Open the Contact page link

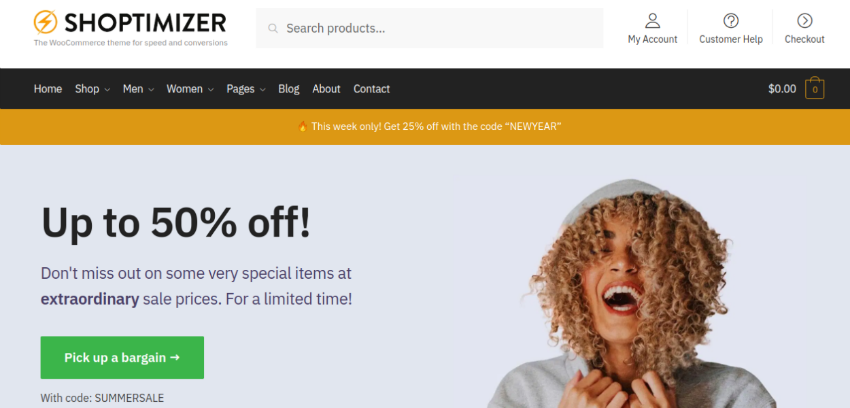tap(371, 89)
